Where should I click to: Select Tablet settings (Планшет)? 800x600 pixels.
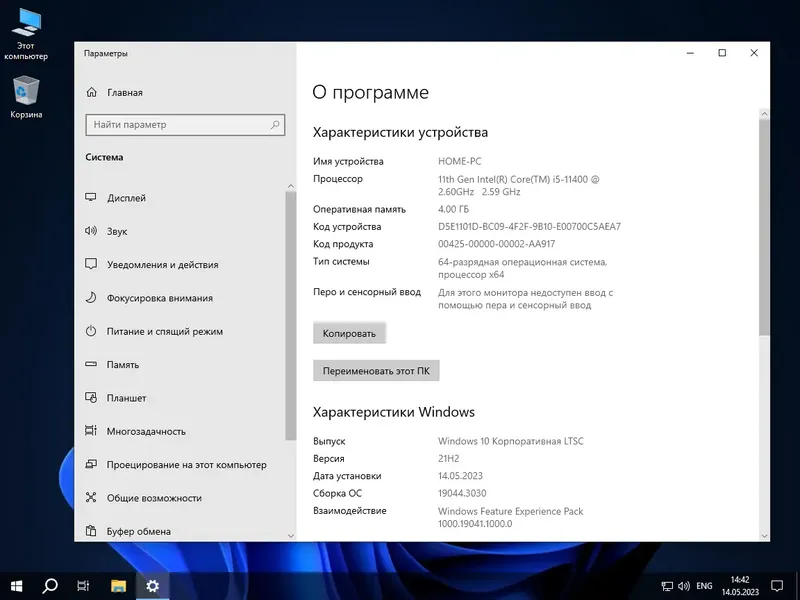tap(128, 397)
